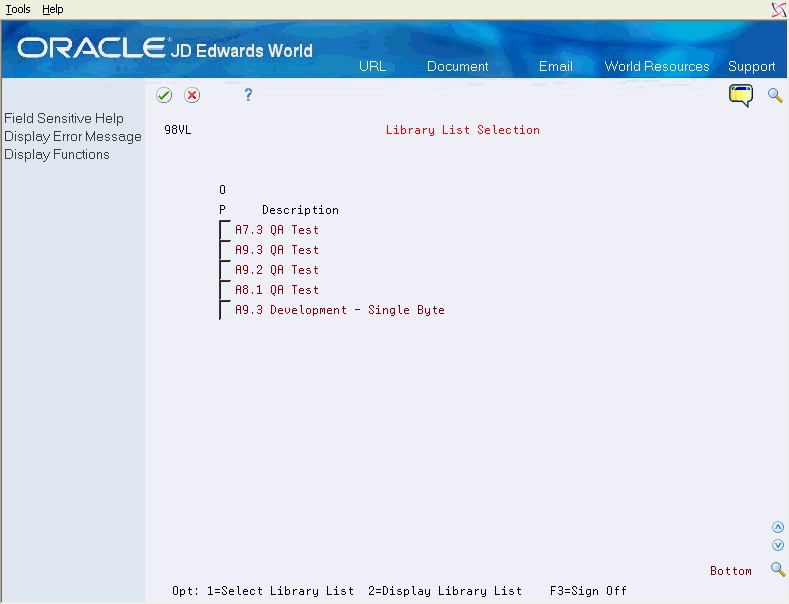Screen dimensions: 789x604
Task: Open Display Error Message link
Action: [x=73, y=136]
